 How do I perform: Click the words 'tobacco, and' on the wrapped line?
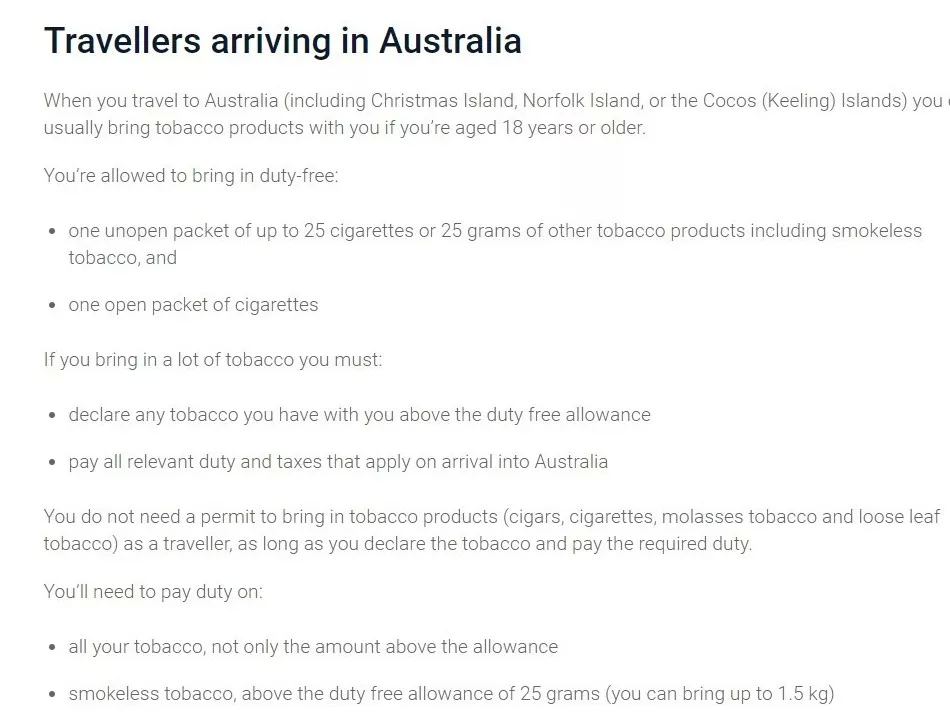click(x=122, y=258)
